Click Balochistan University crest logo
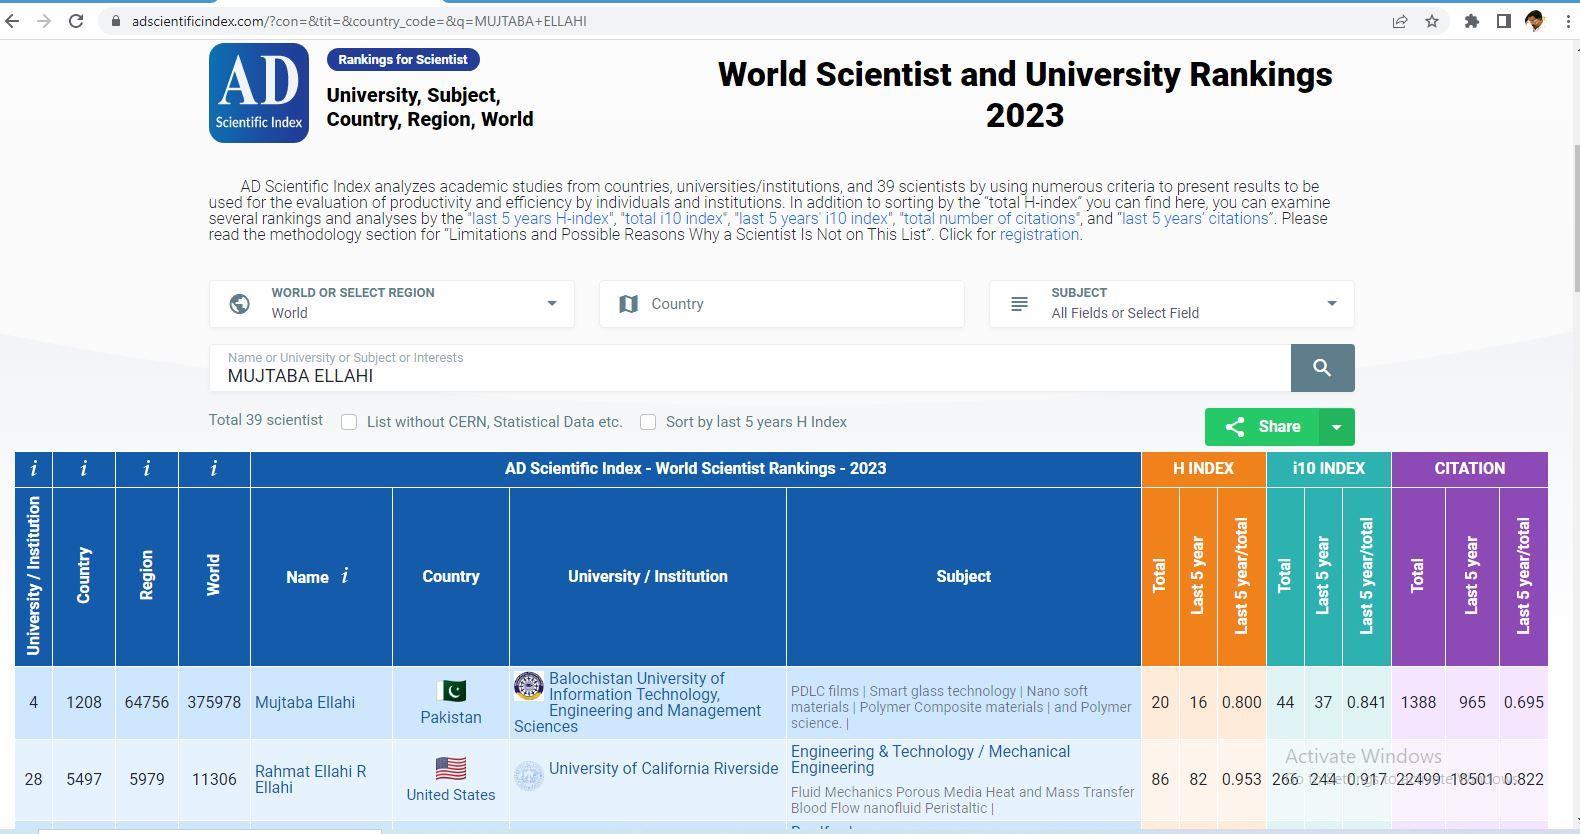The height and width of the screenshot is (834, 1580). pos(529,686)
